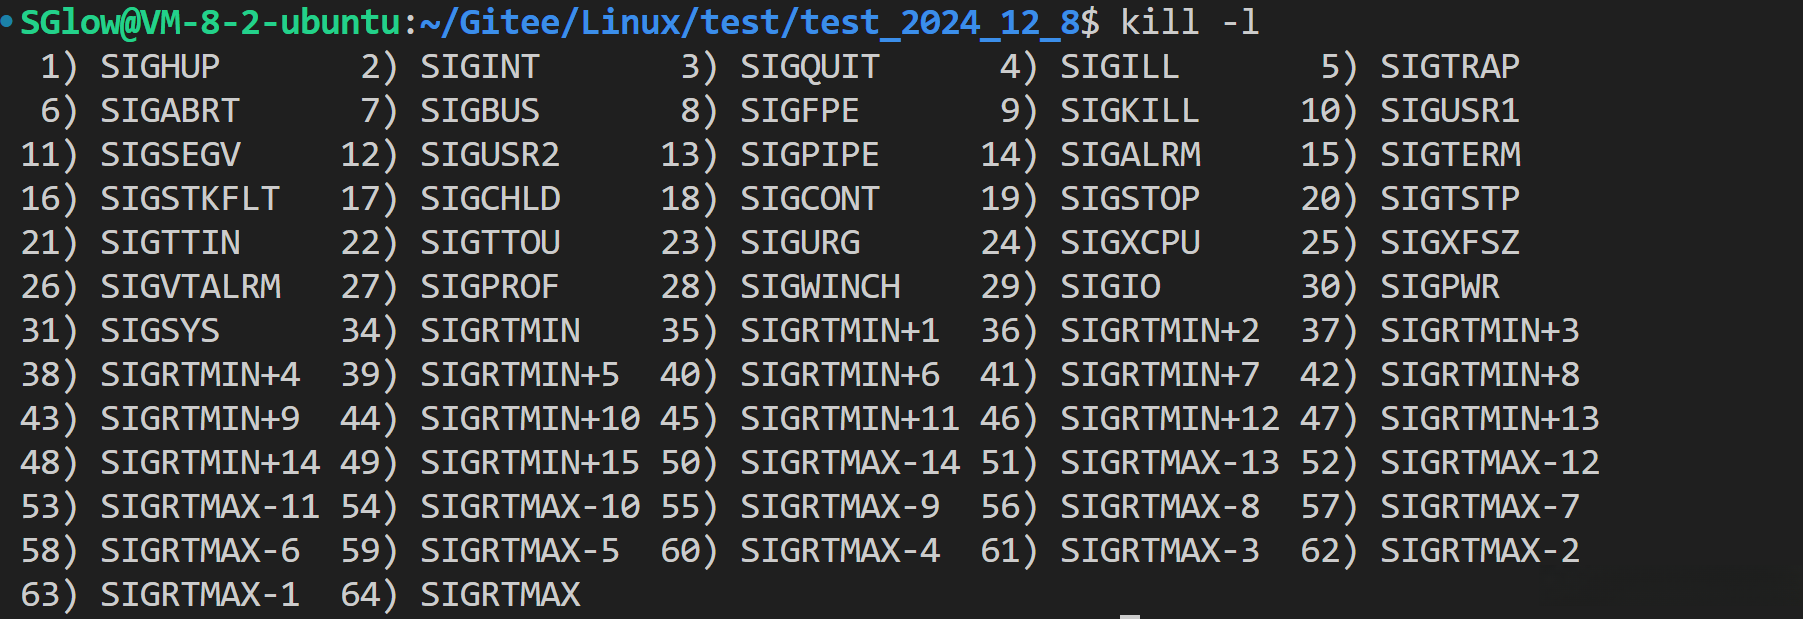
Task: Click the SIGSEGV signal name
Action: [170, 155]
